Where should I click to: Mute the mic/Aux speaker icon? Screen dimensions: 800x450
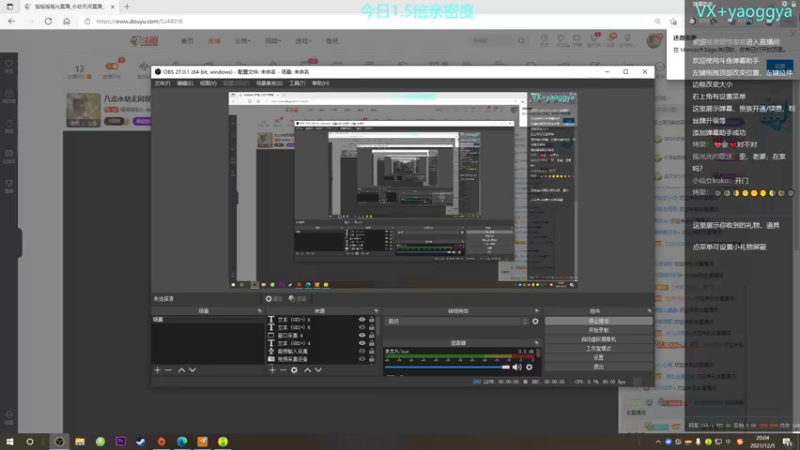coord(517,367)
